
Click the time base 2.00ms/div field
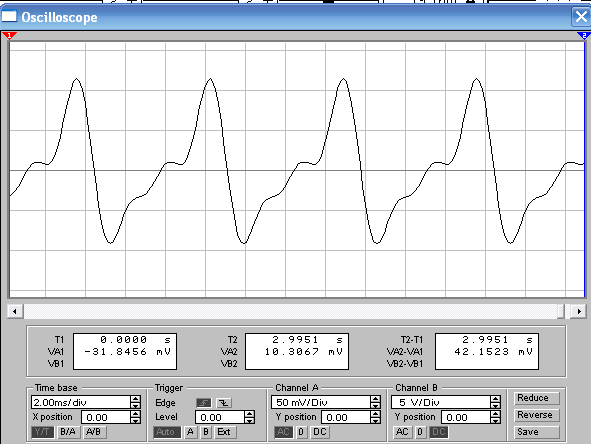click(x=81, y=402)
